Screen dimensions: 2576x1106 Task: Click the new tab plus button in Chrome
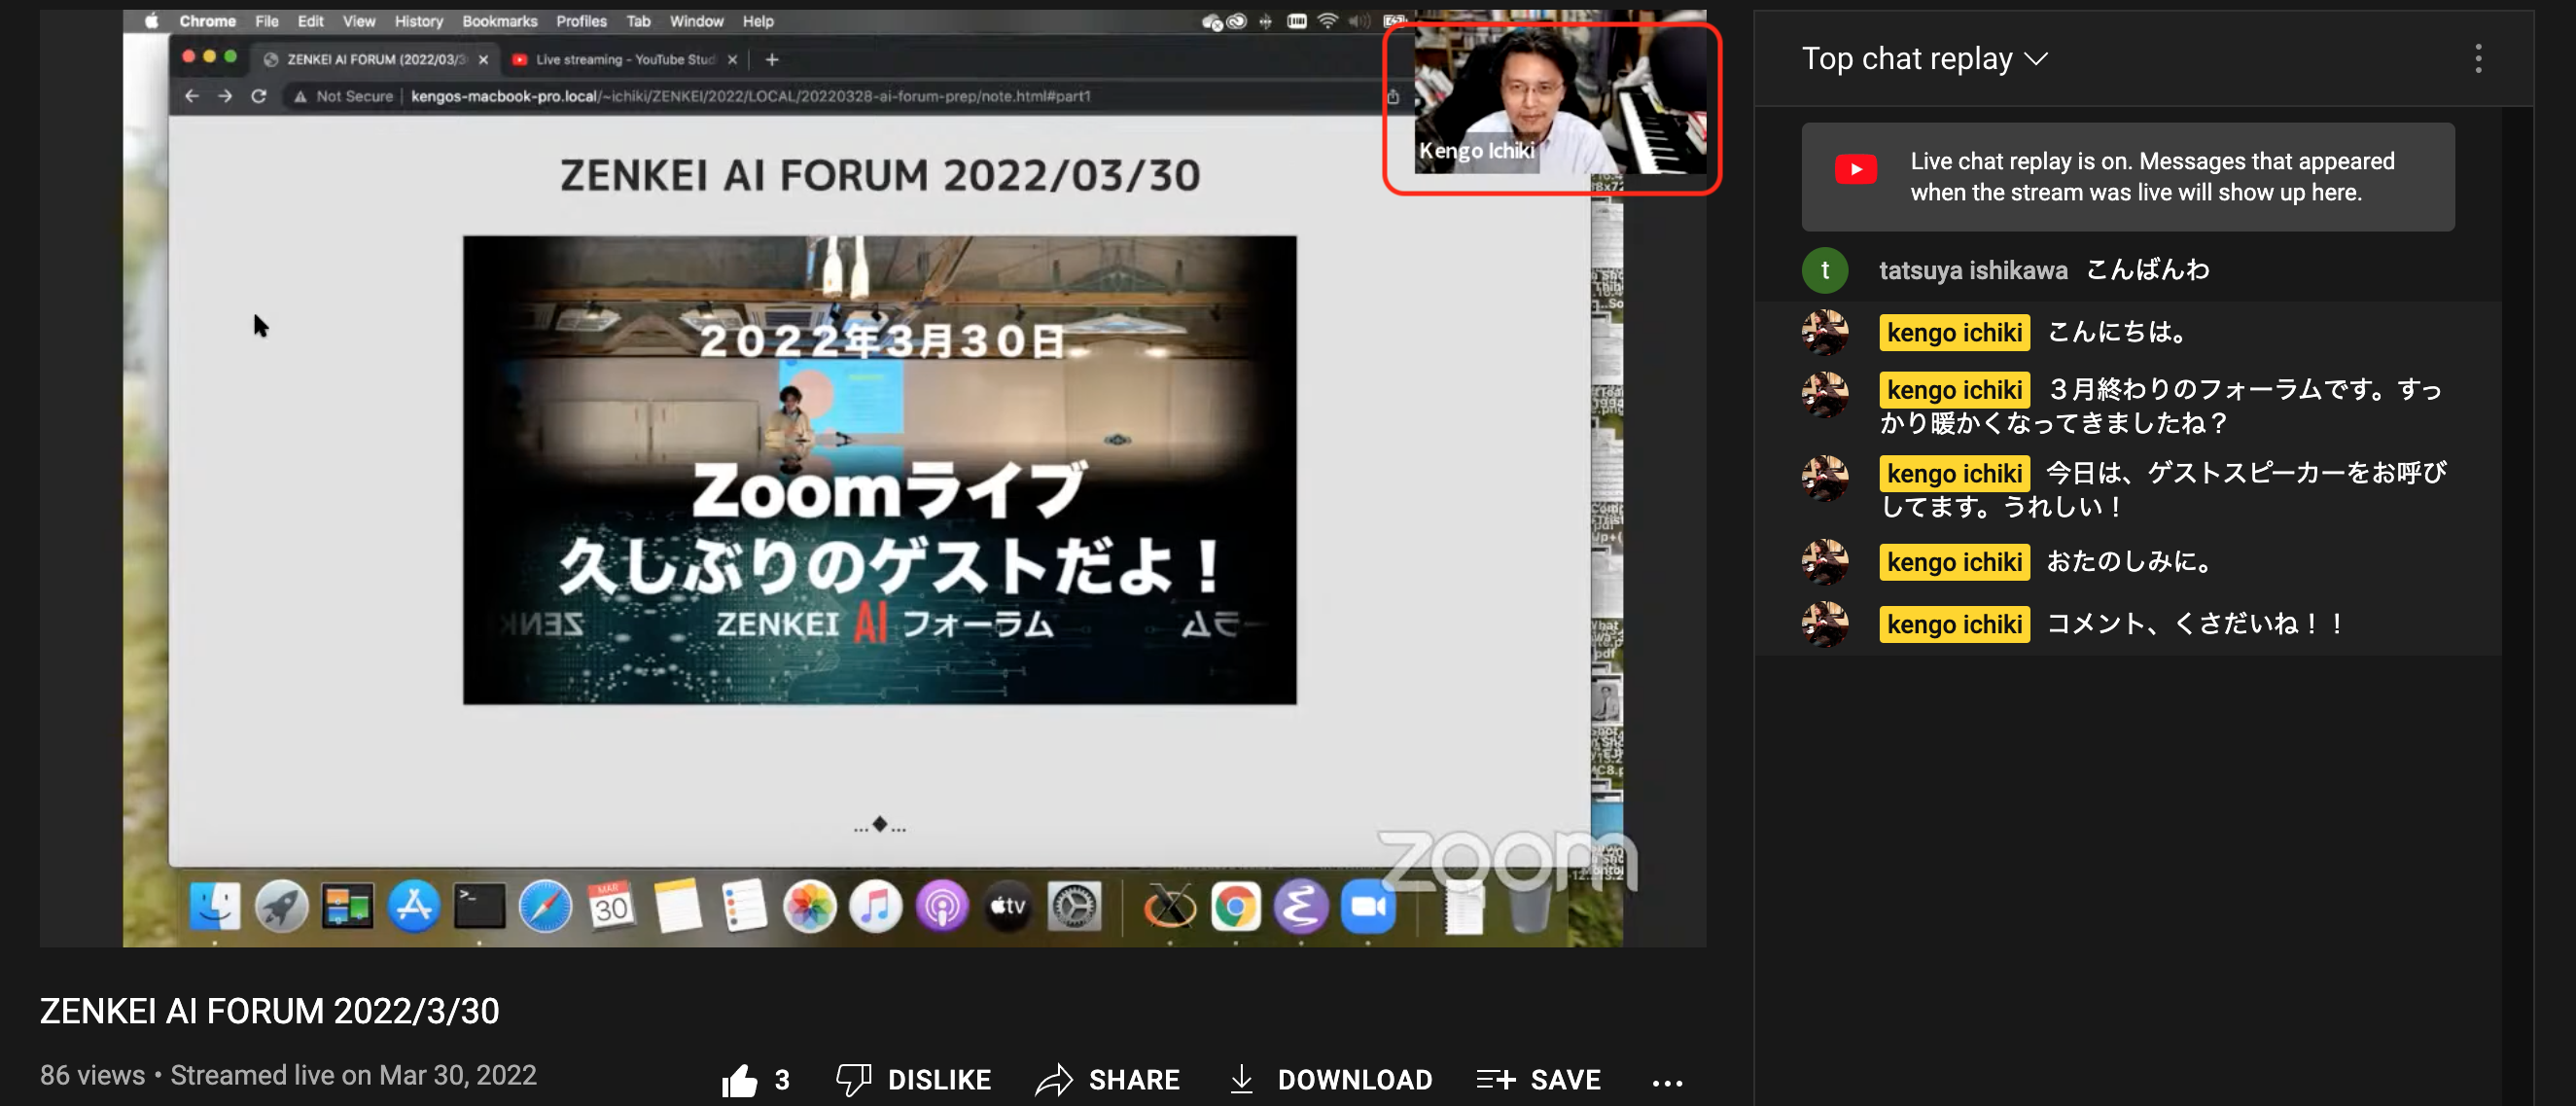click(771, 60)
